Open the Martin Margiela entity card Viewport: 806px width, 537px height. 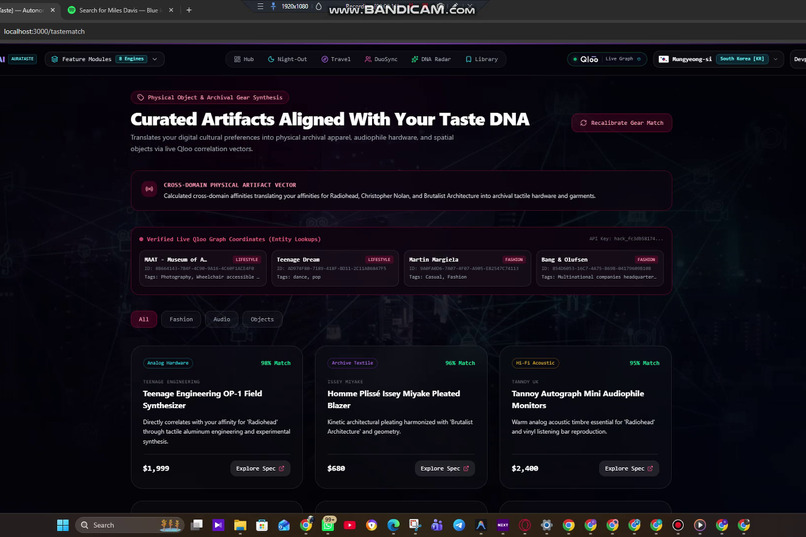tap(467, 268)
